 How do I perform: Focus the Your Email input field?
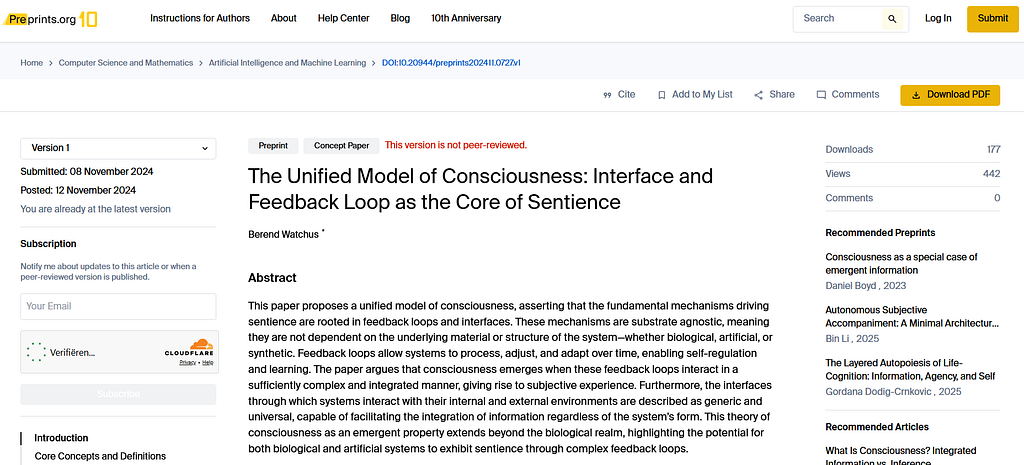(118, 306)
